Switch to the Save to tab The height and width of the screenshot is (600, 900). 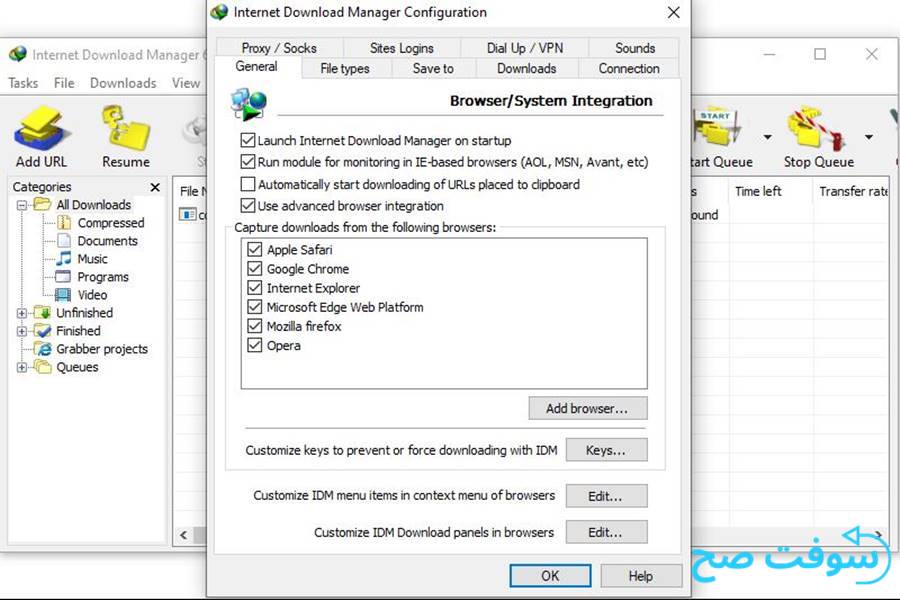tap(433, 68)
